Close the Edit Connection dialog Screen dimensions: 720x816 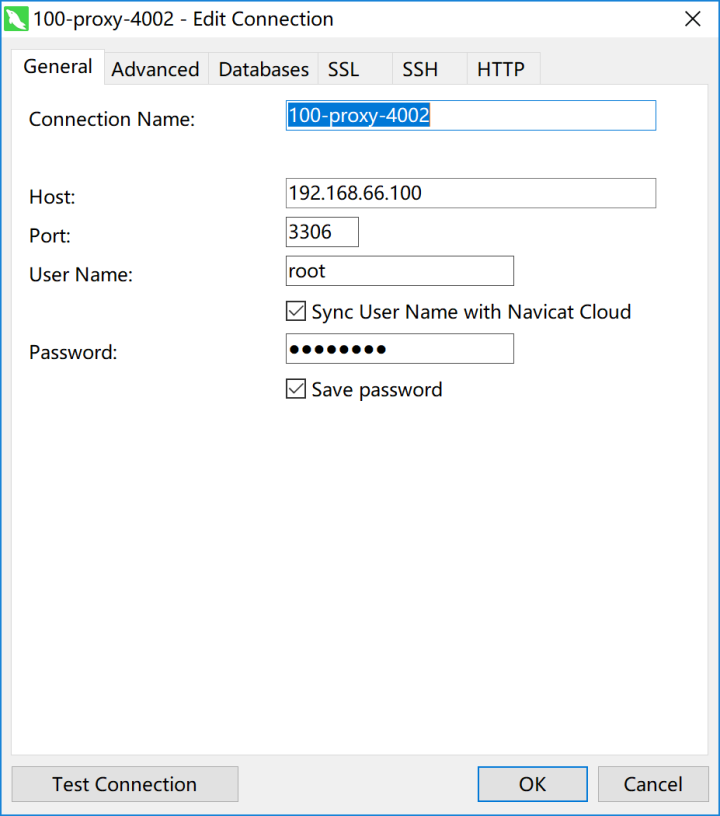[x=692, y=19]
